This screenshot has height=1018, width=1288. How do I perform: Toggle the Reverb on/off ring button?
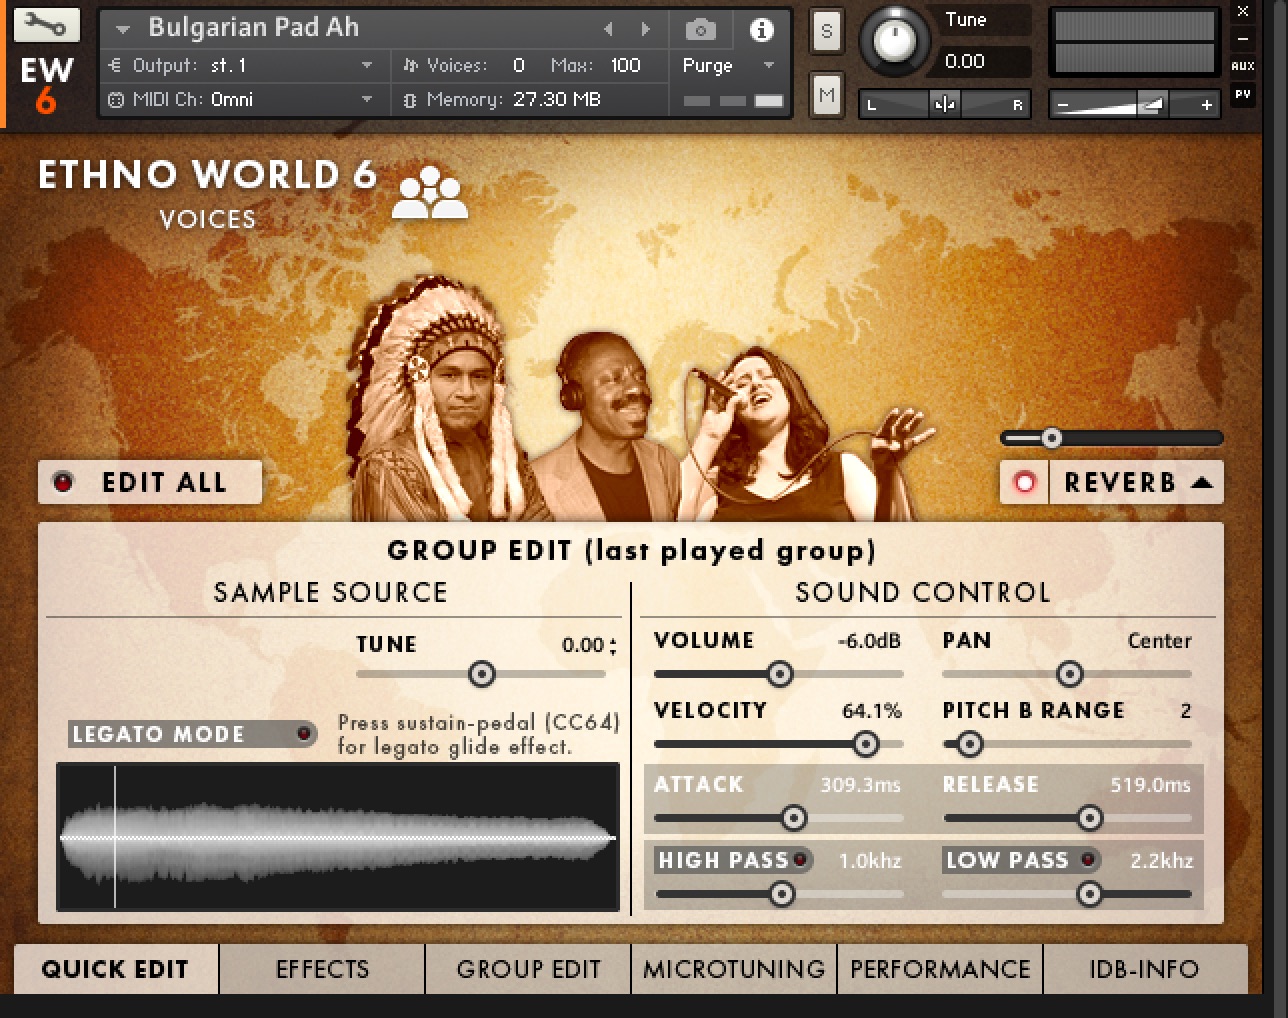[1024, 483]
